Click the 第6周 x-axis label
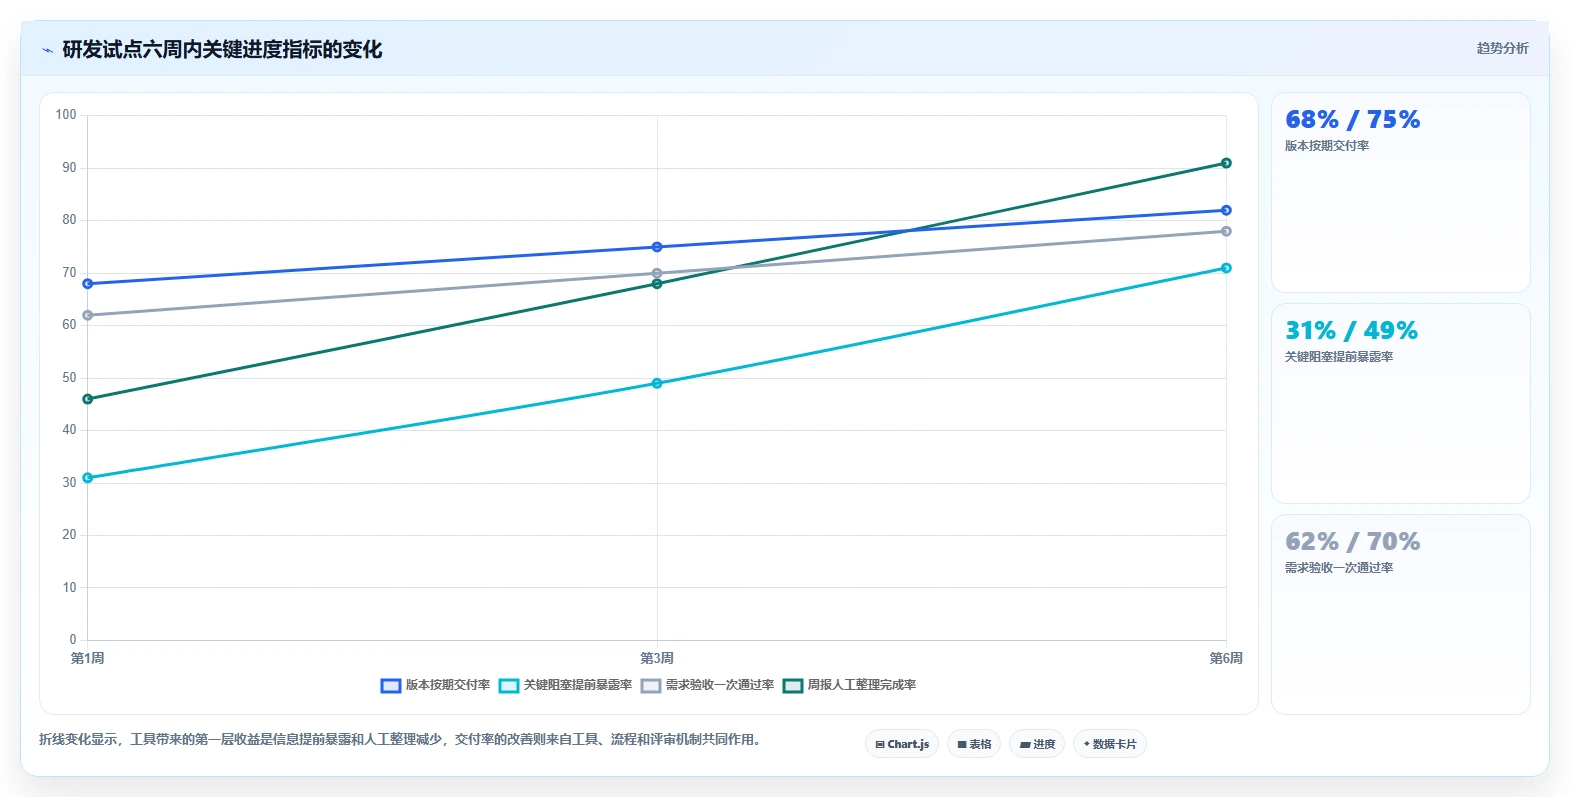 (1226, 658)
